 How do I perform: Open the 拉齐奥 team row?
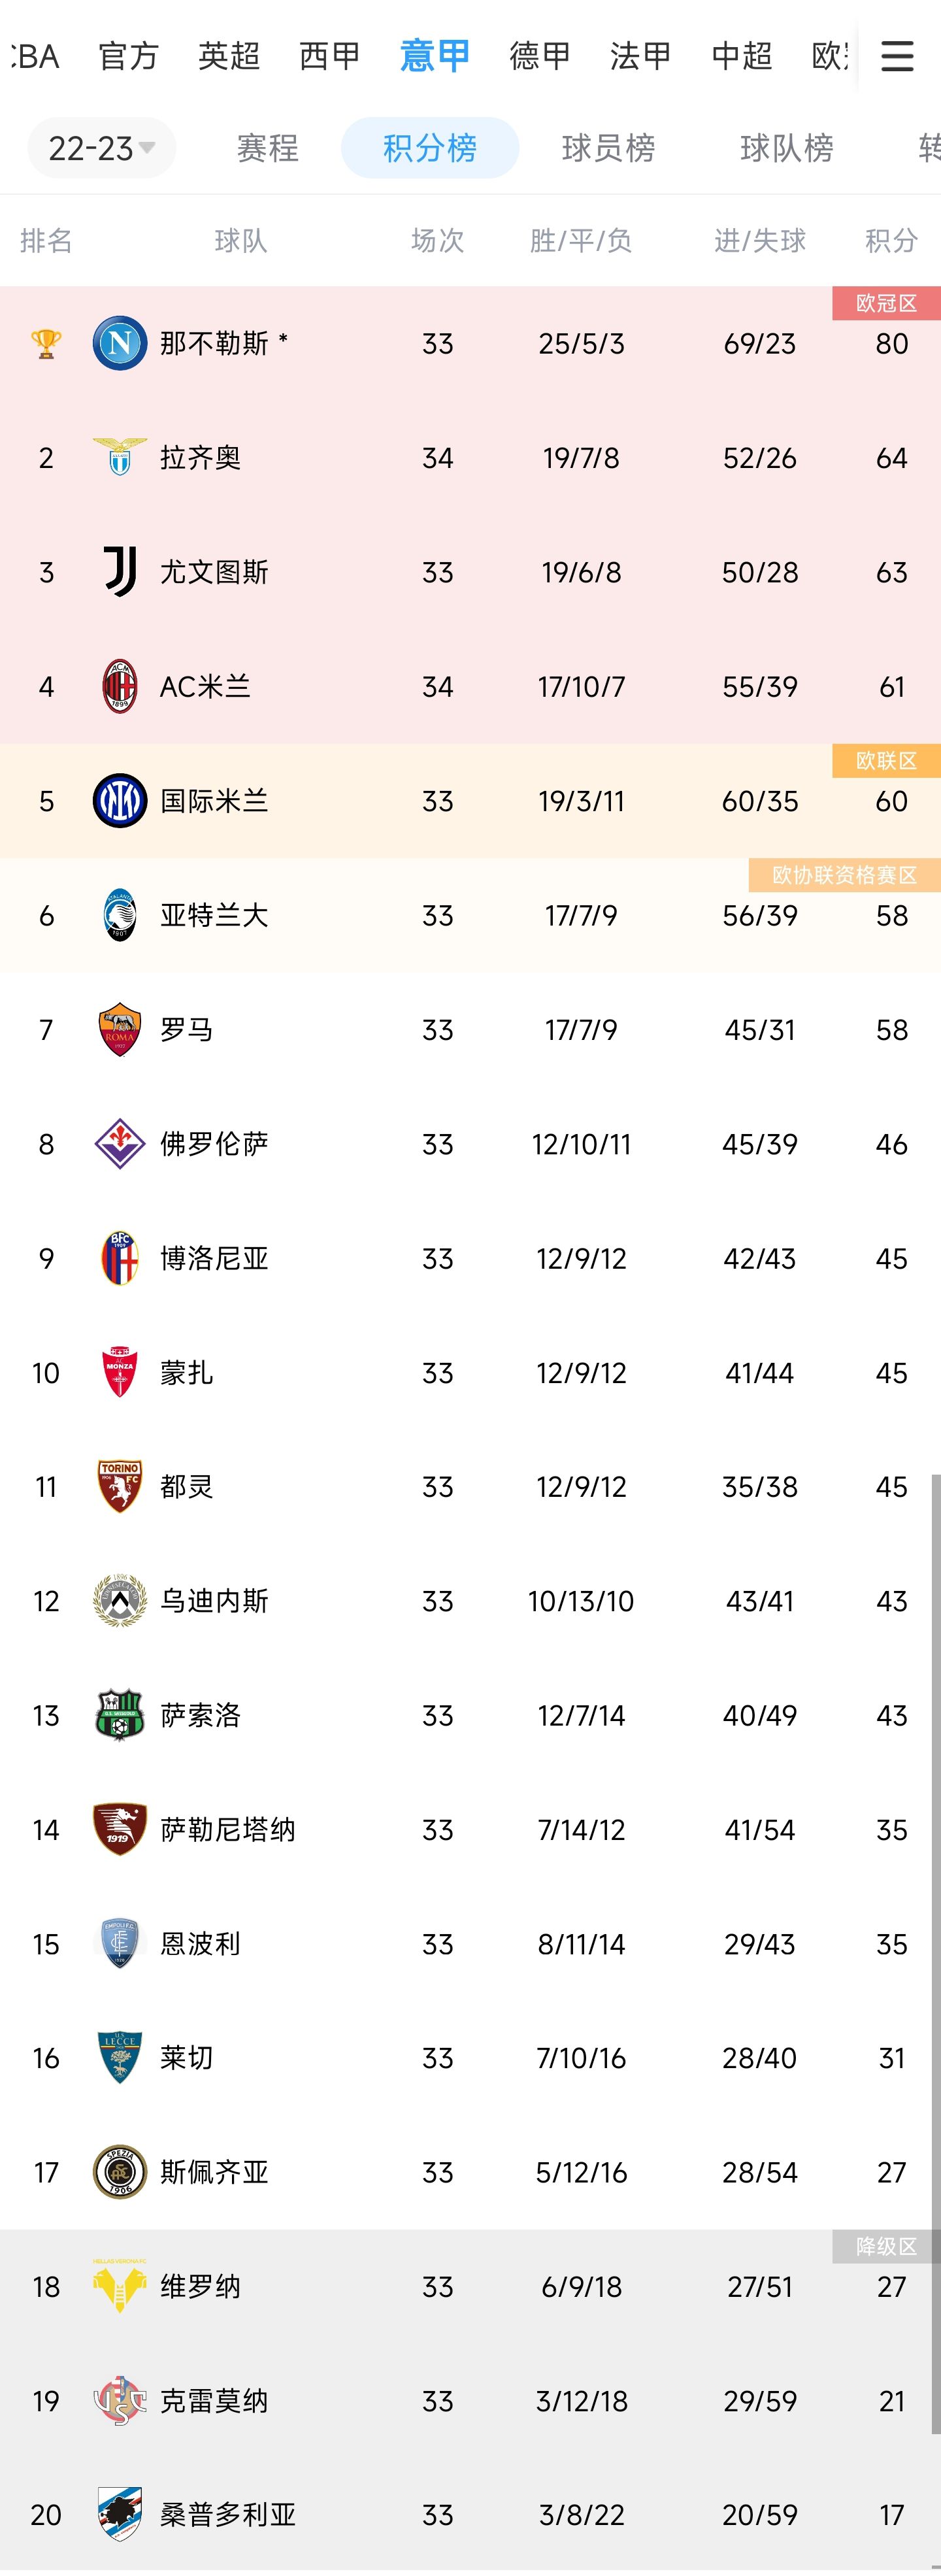click(470, 458)
